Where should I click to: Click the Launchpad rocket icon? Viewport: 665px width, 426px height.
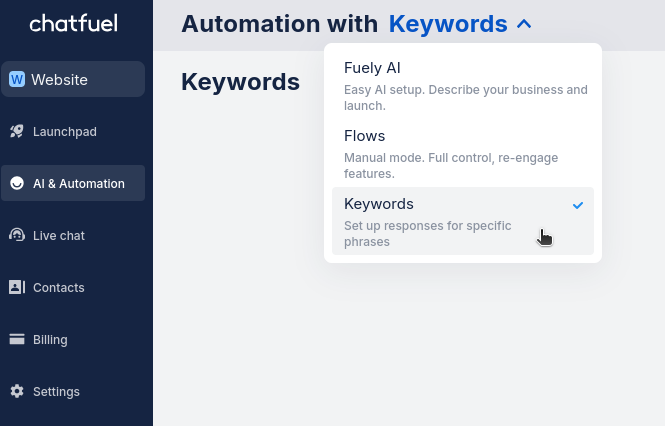click(x=16, y=131)
